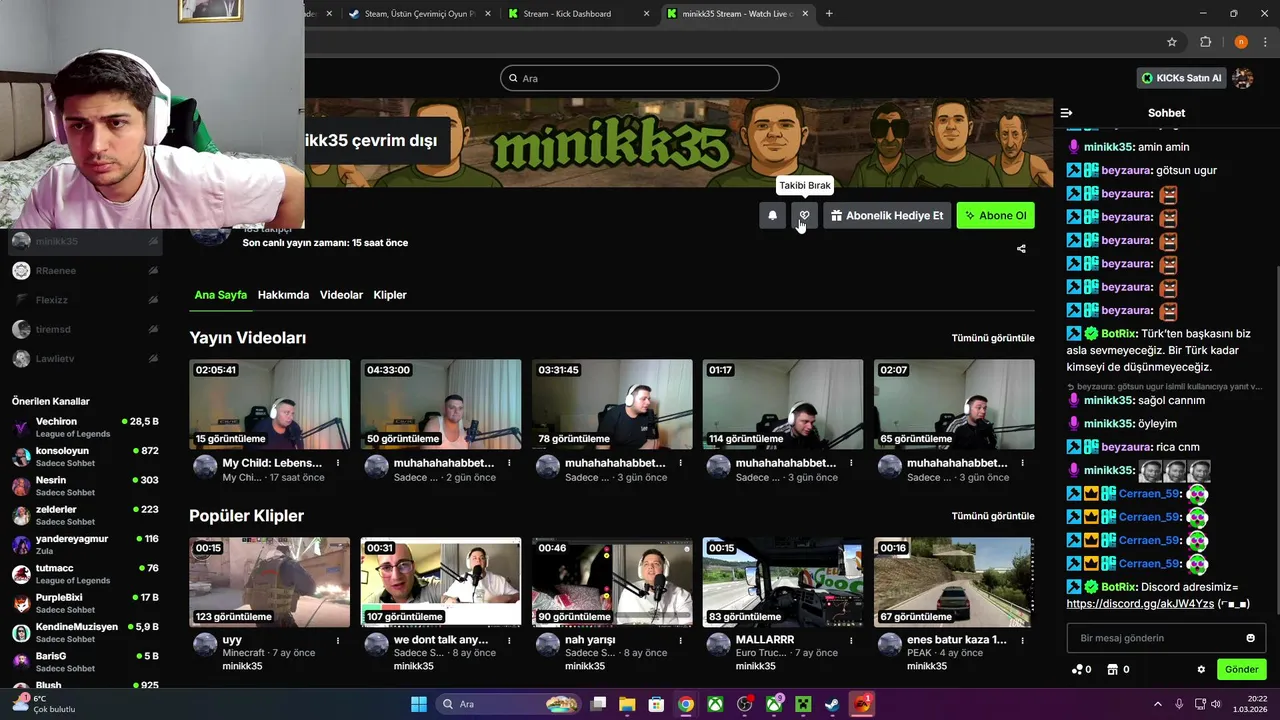The width and height of the screenshot is (1280, 720).
Task: Open zelderler recommended channel
Action: [x=85, y=515]
